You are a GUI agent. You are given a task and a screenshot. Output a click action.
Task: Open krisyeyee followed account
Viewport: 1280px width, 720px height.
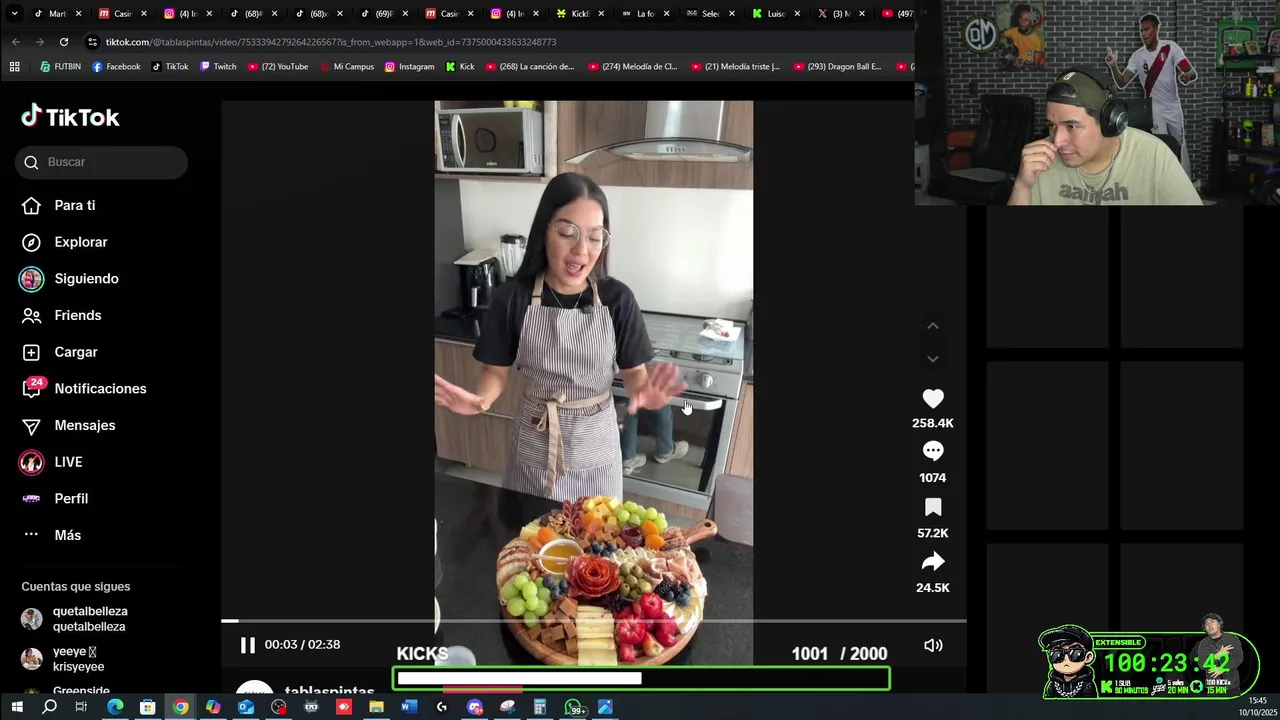[x=63, y=659]
